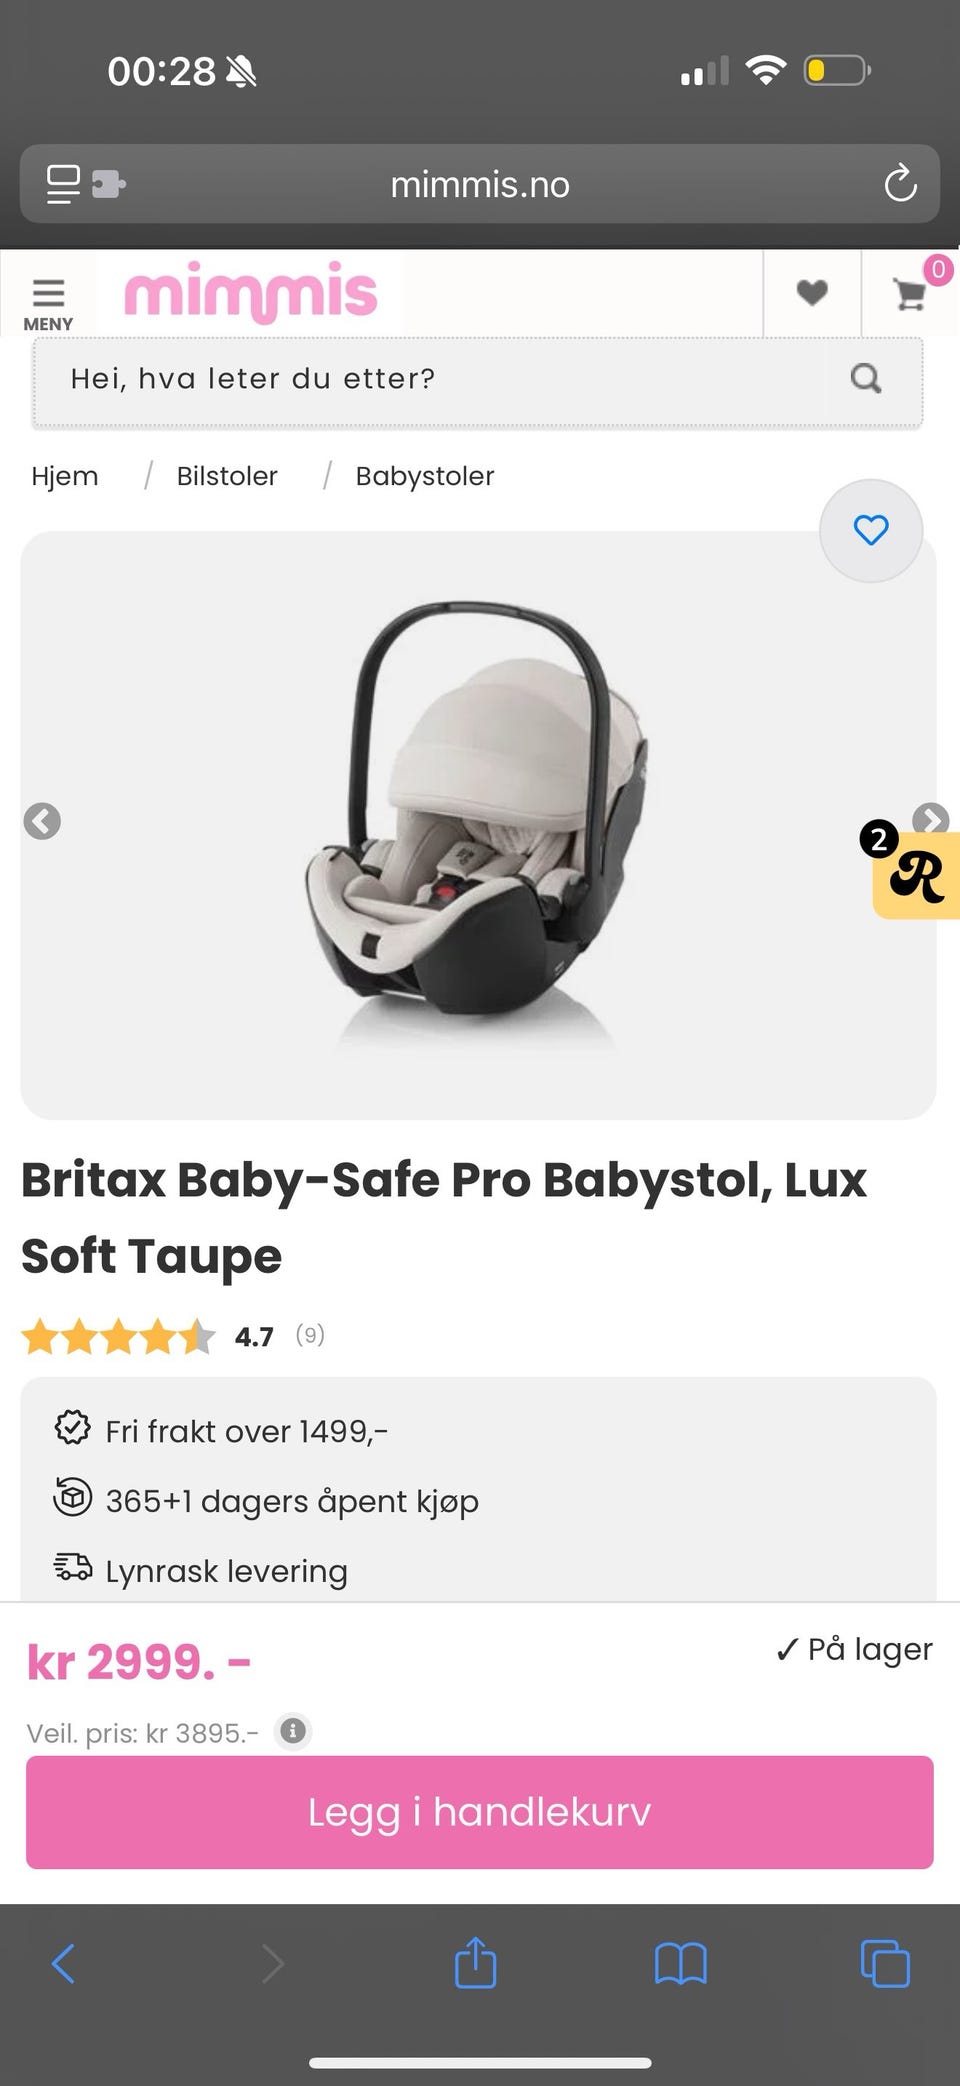Show the next product image

(931, 819)
